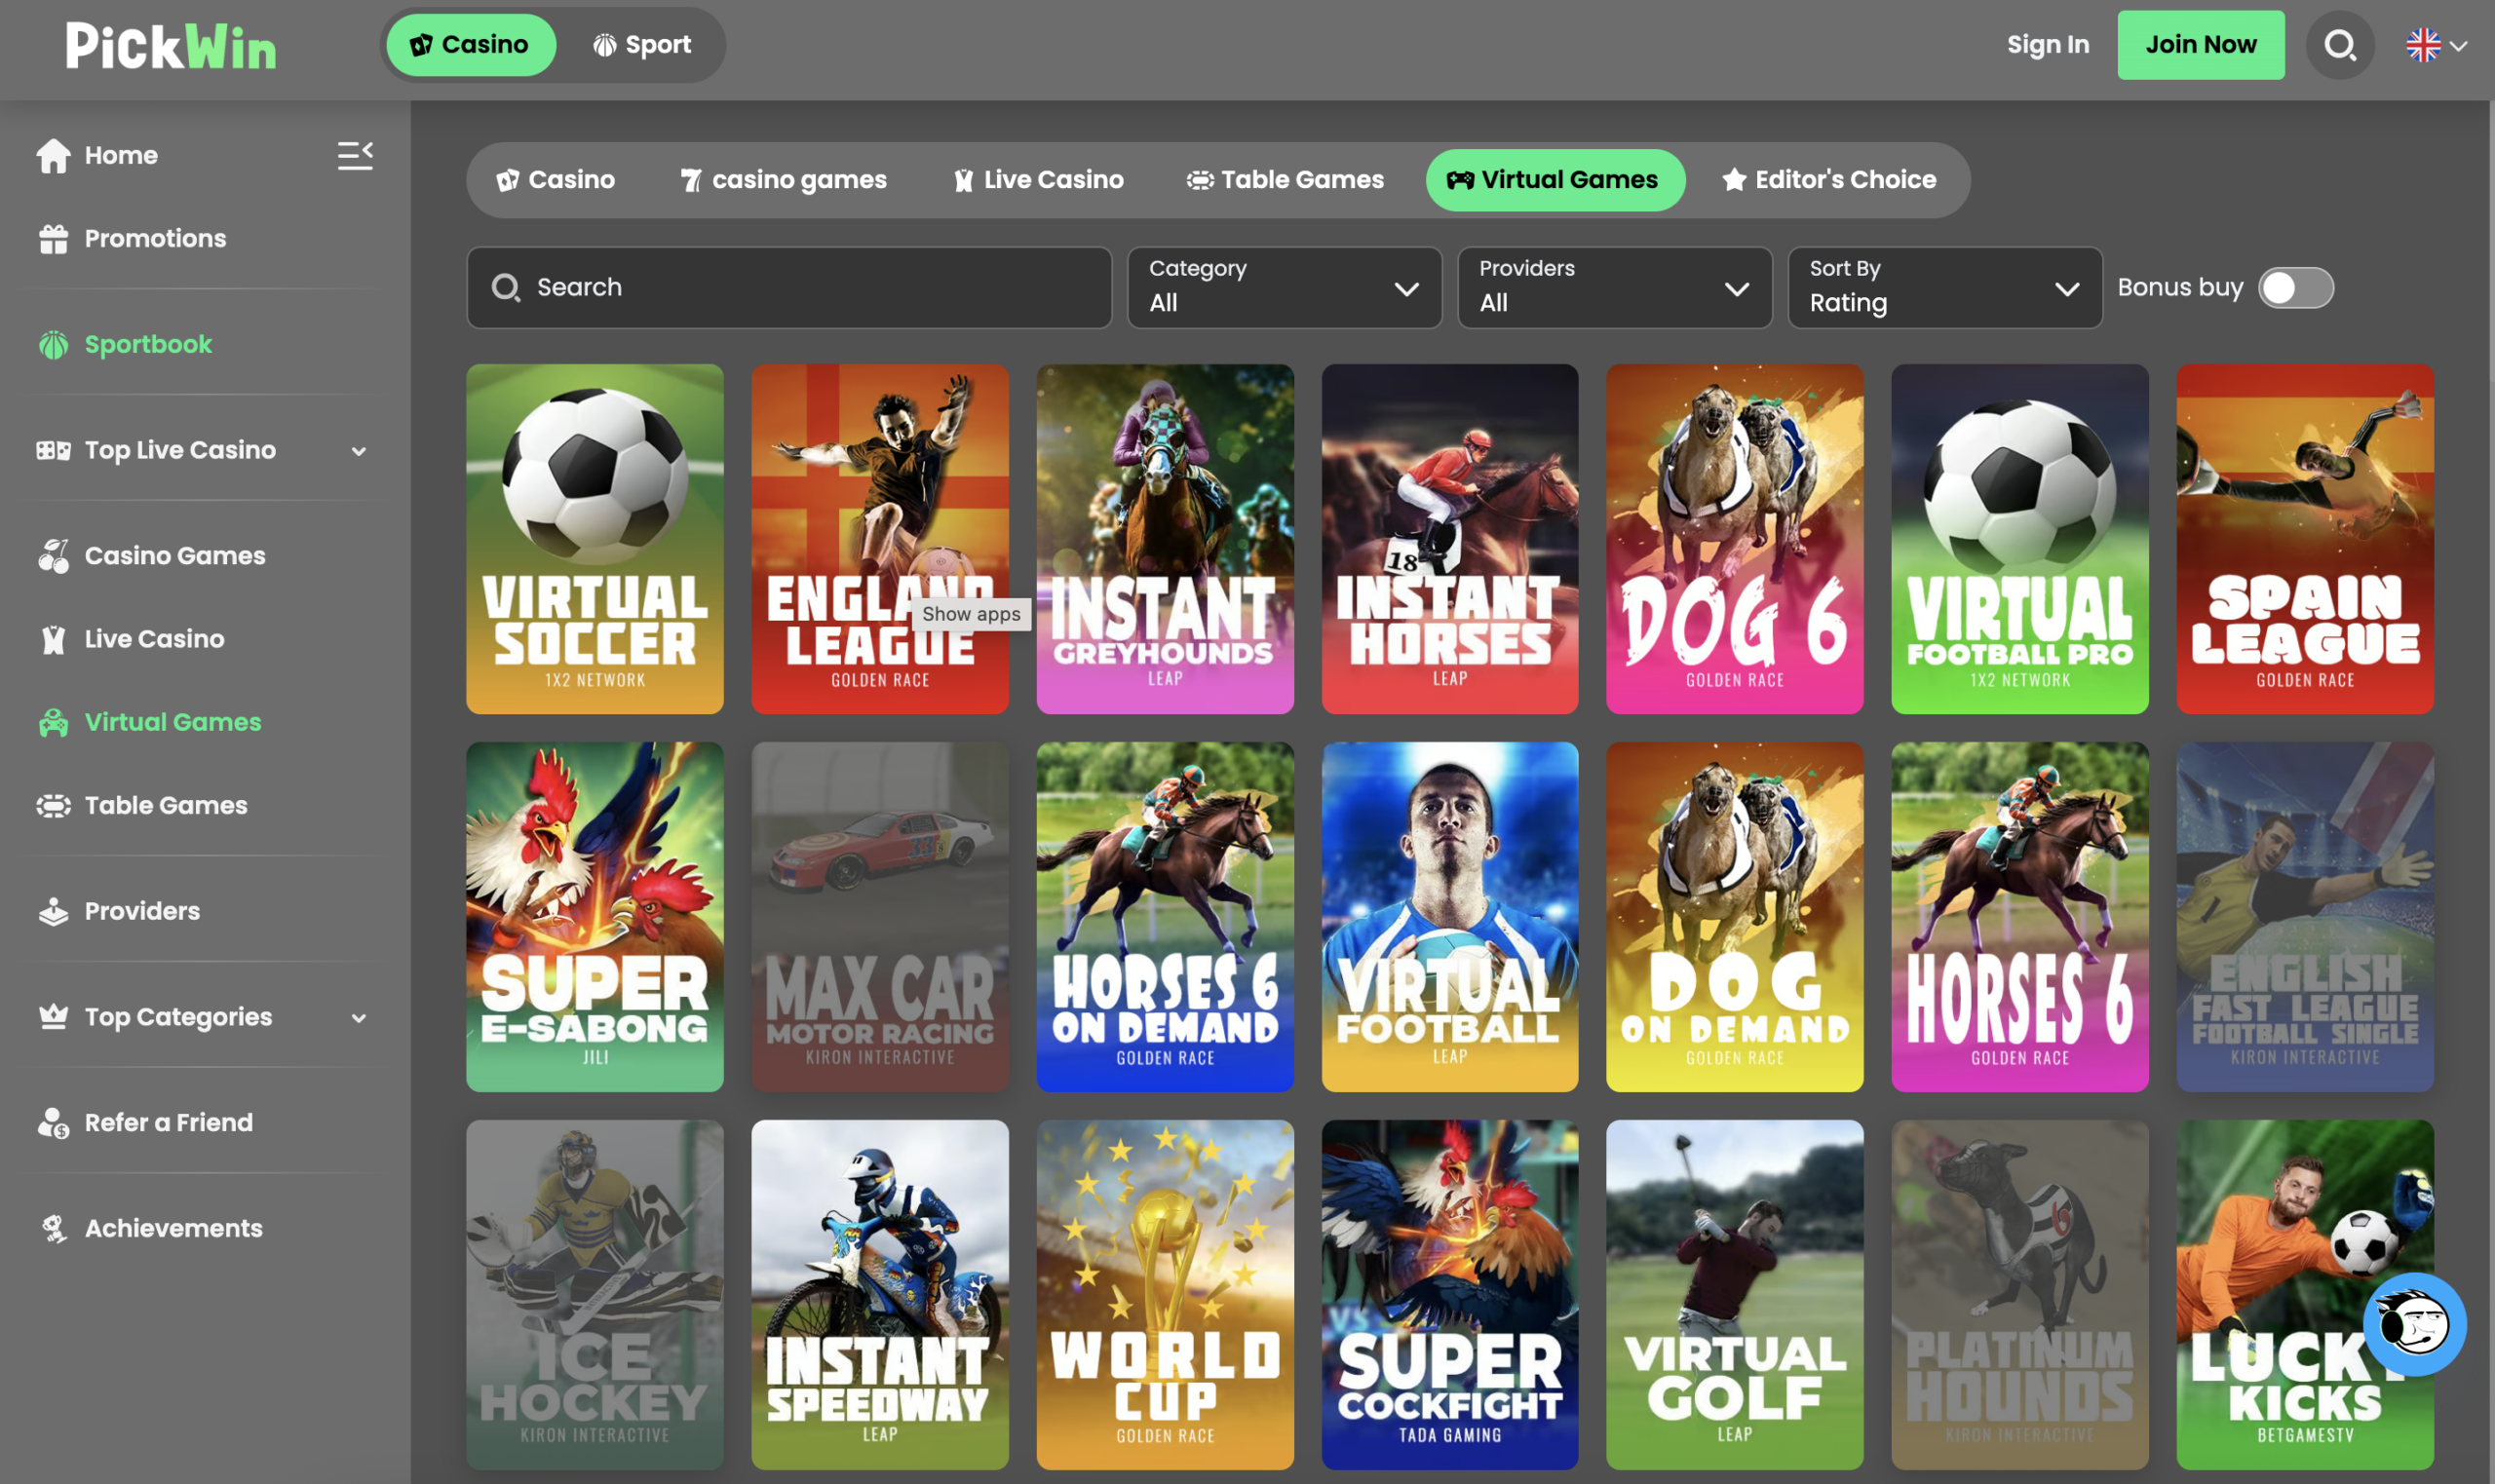
Task: Switch to Casino mode in header
Action: click(x=471, y=45)
